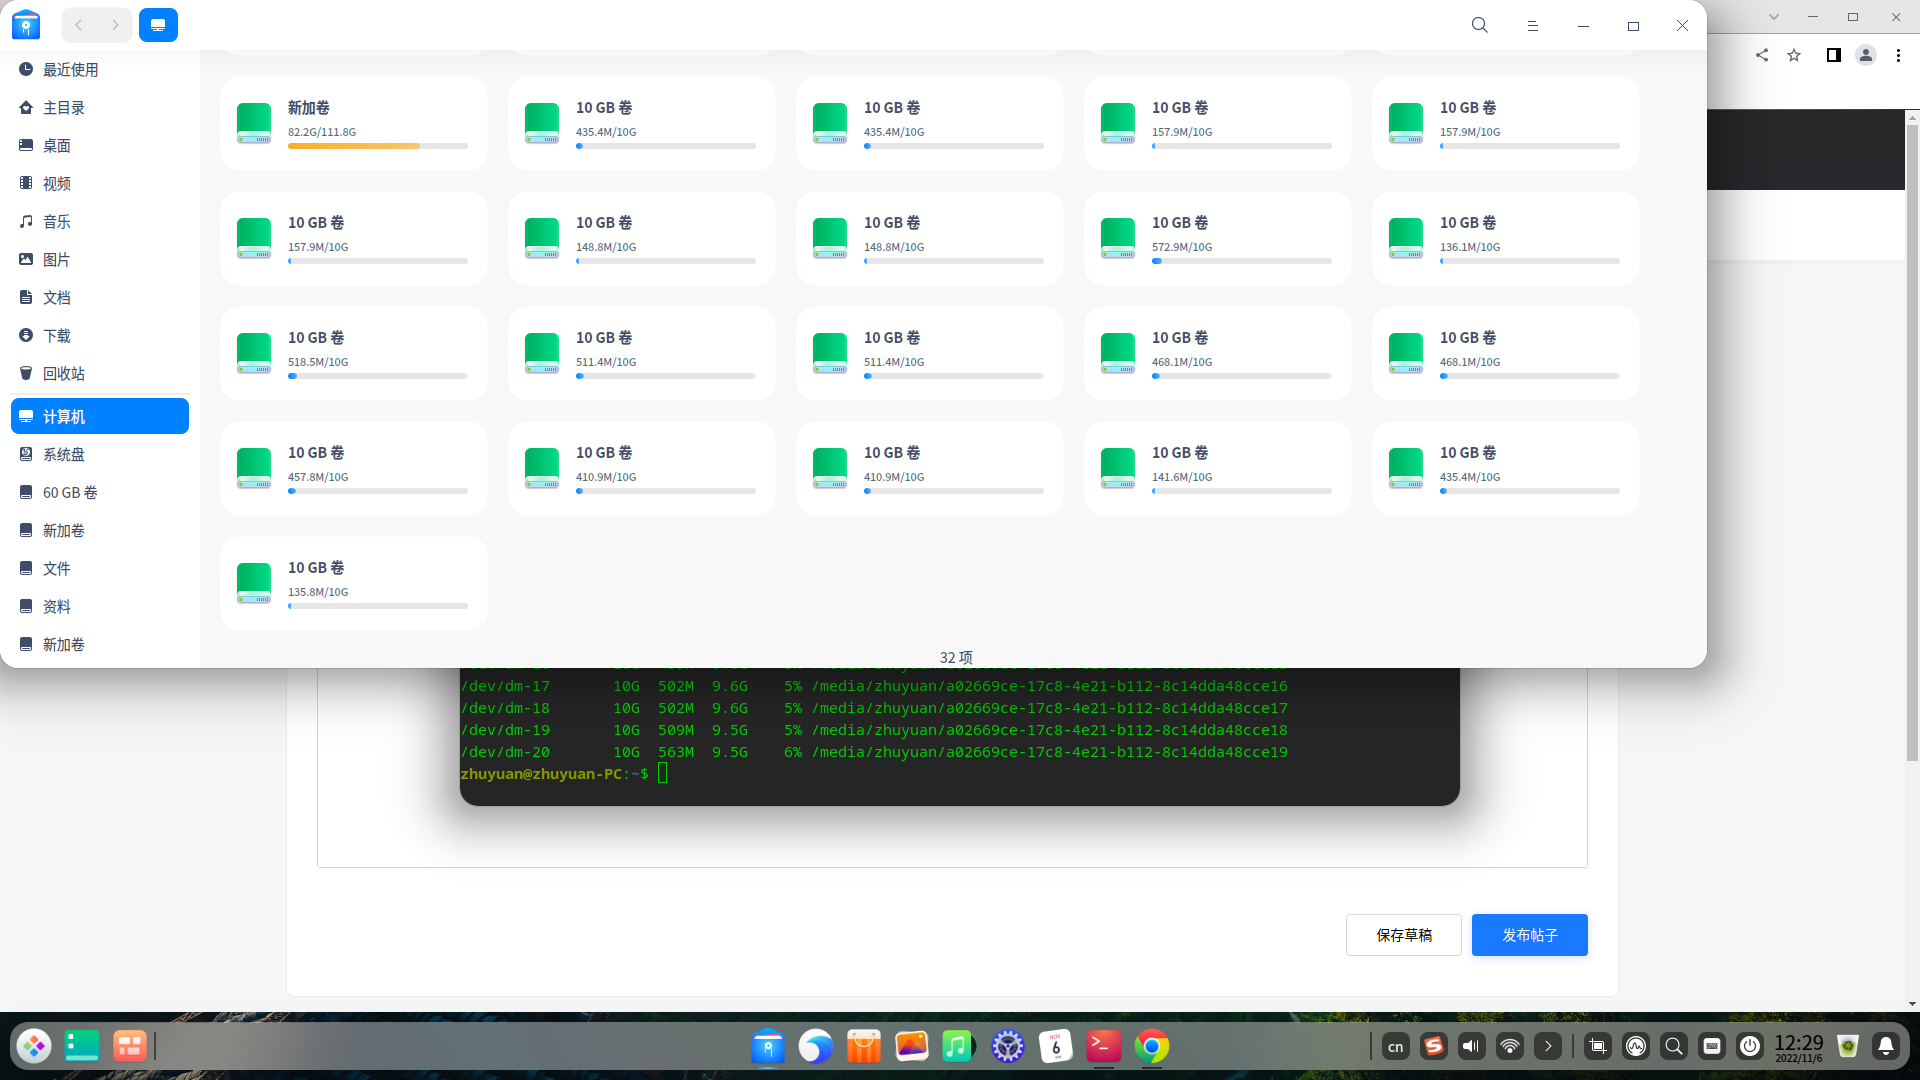Expand browser tab search chevron
Image resolution: width=1920 pixels, height=1080 pixels.
coord(1773,17)
